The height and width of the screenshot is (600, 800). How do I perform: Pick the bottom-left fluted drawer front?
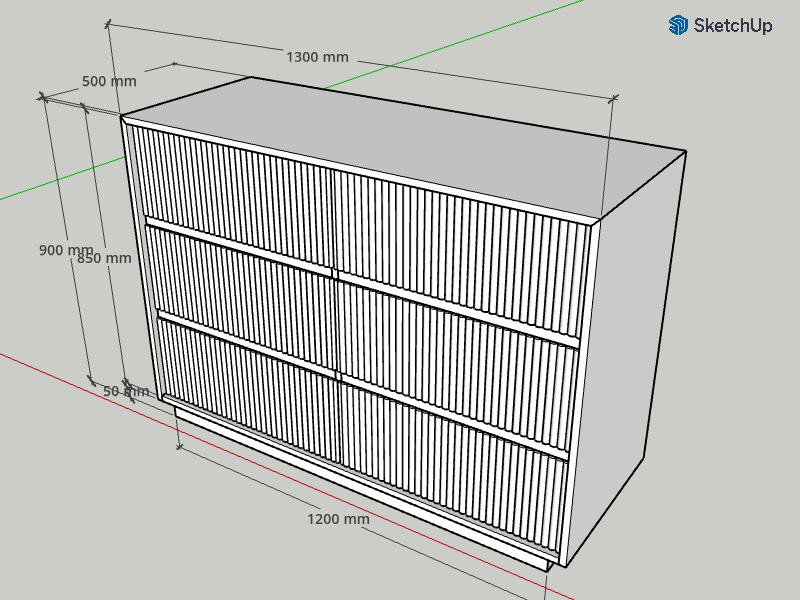coord(250,385)
